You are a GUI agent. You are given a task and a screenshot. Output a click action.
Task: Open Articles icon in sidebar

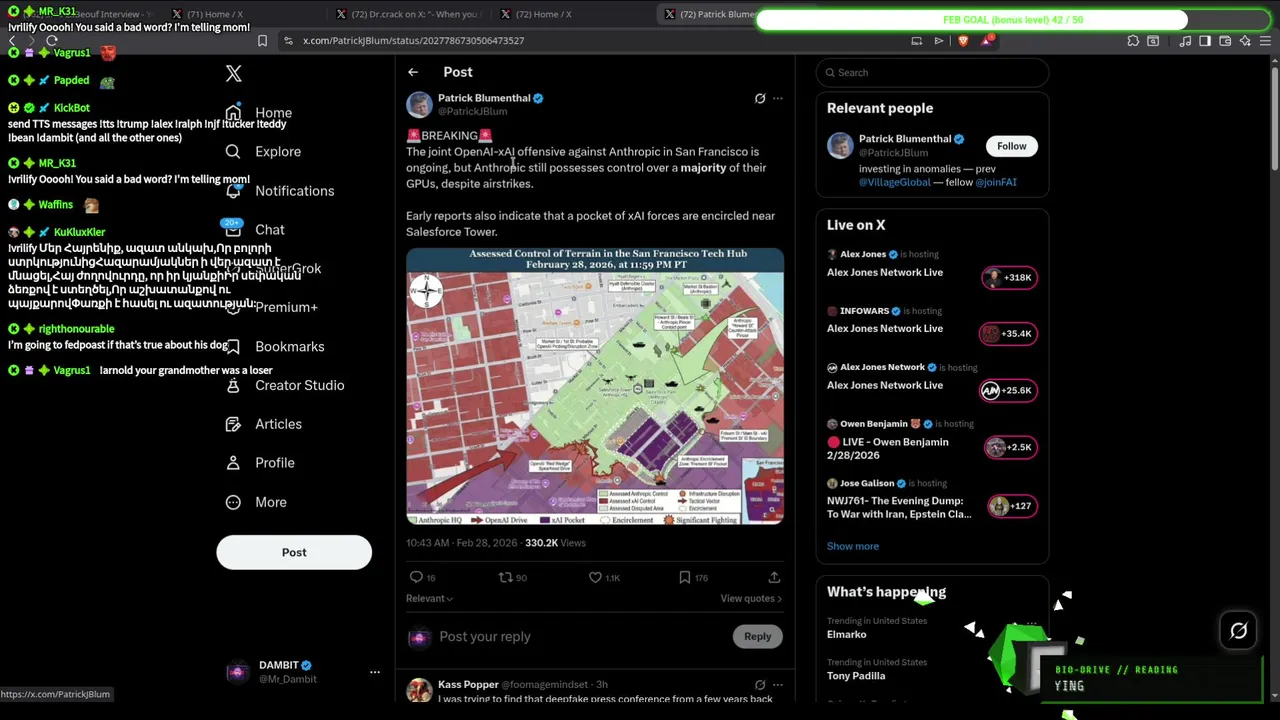(x=233, y=424)
